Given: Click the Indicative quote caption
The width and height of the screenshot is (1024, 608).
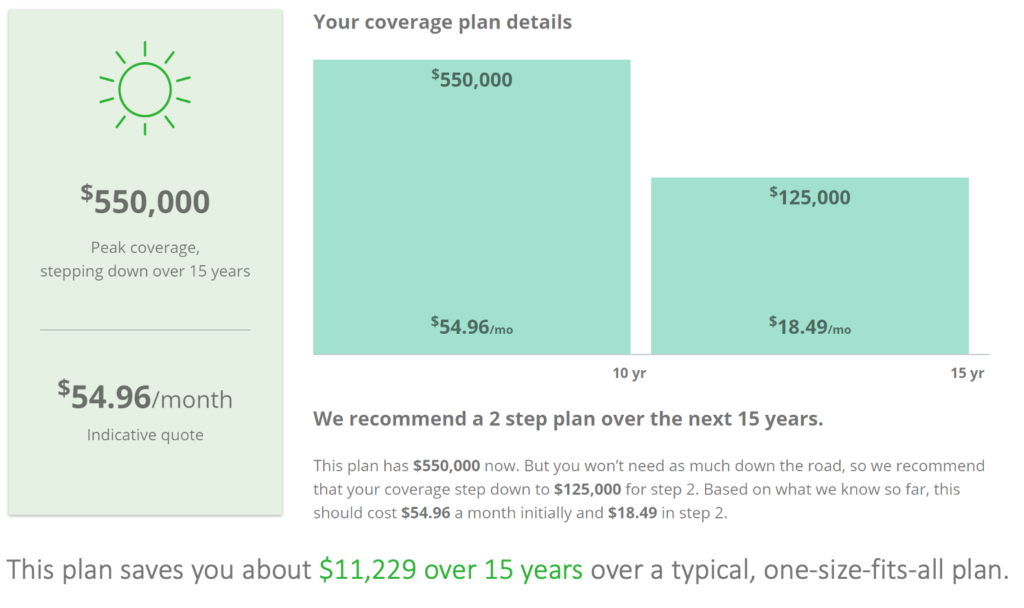Looking at the screenshot, I should click(145, 435).
